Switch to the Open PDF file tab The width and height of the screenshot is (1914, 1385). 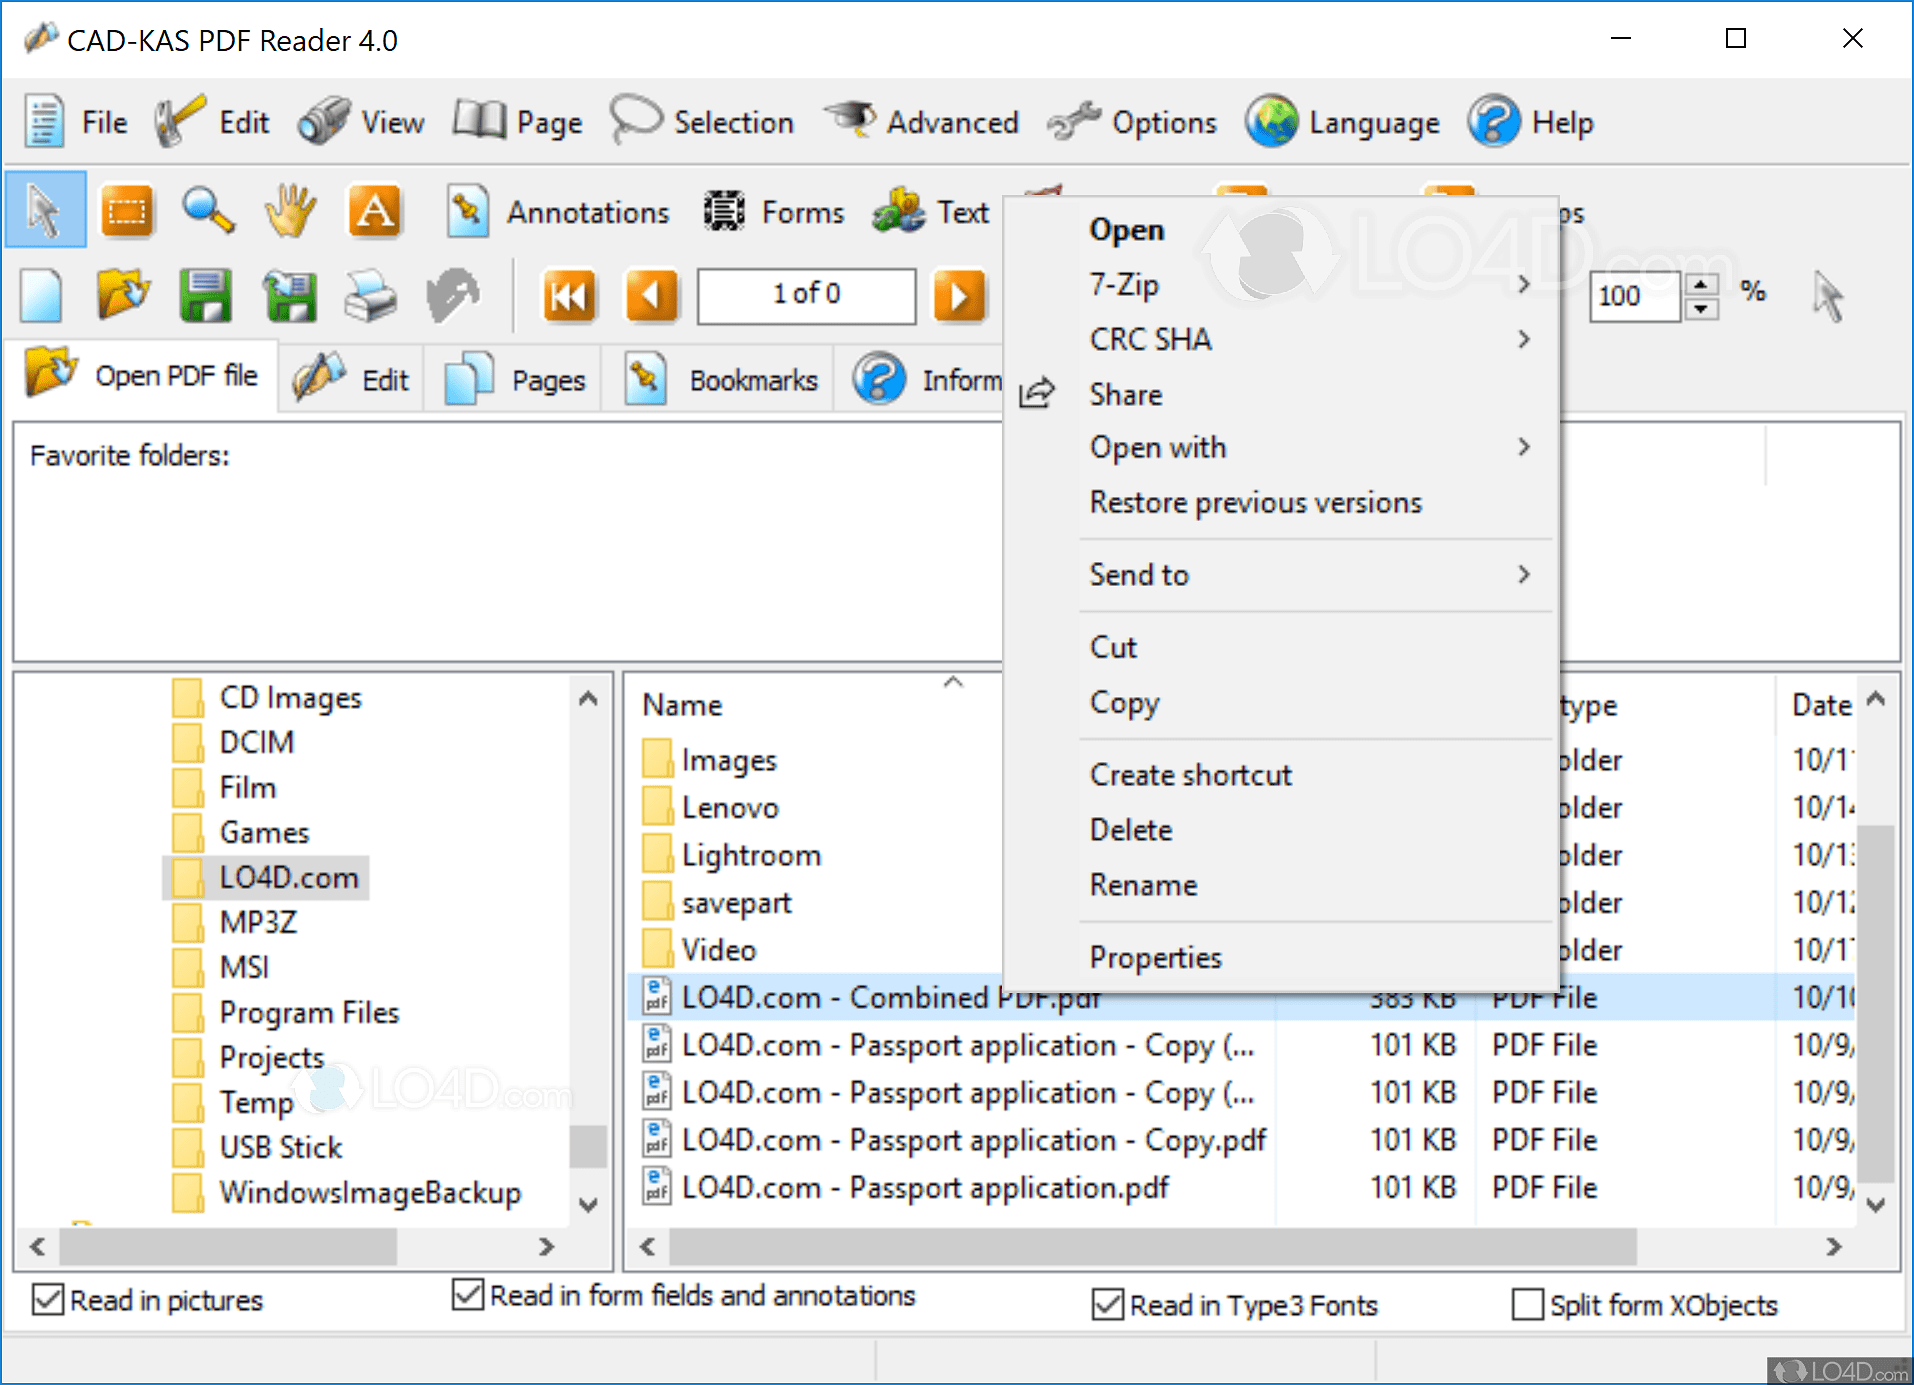coord(142,375)
